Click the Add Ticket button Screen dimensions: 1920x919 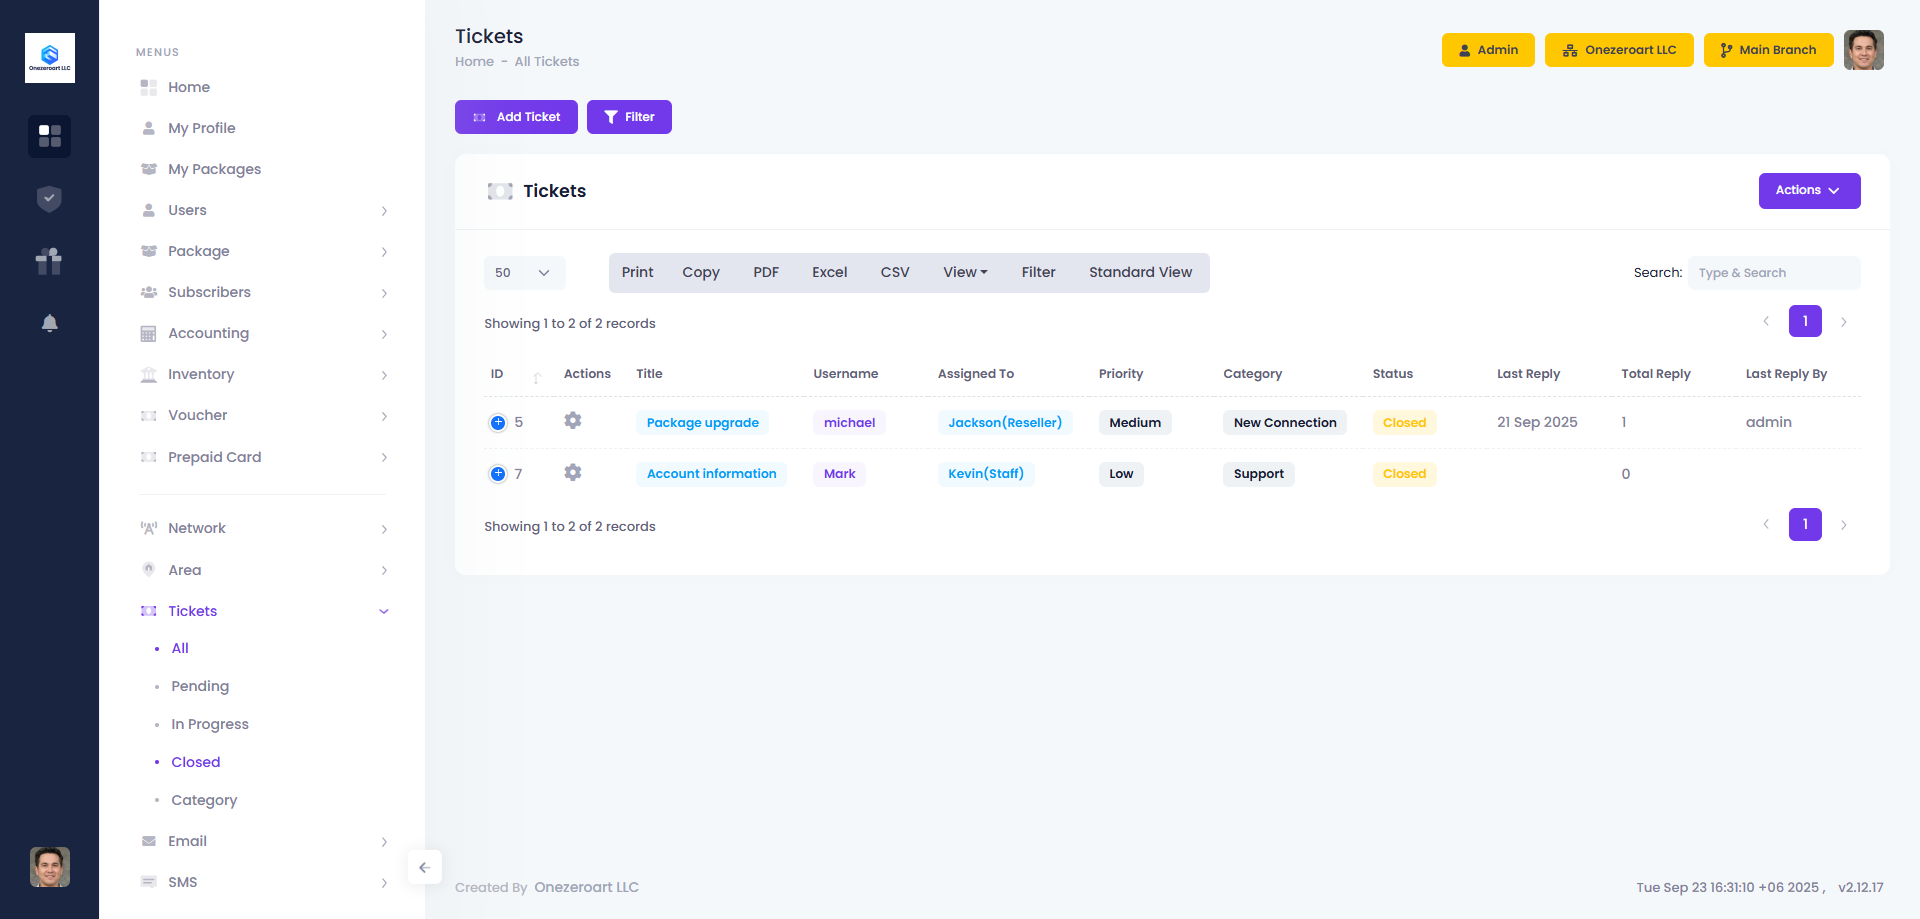516,117
